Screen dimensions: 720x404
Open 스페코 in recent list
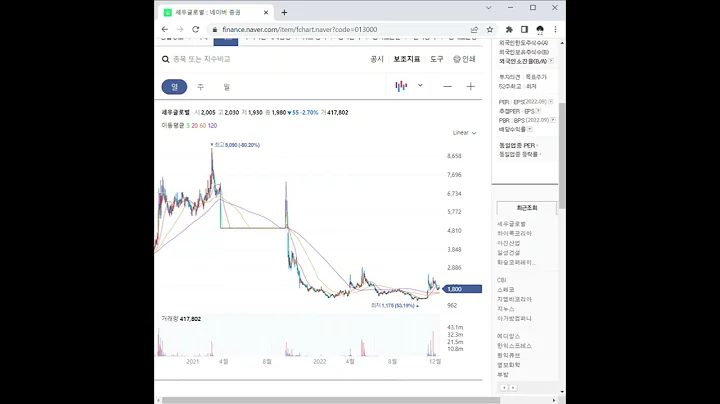[x=506, y=290]
